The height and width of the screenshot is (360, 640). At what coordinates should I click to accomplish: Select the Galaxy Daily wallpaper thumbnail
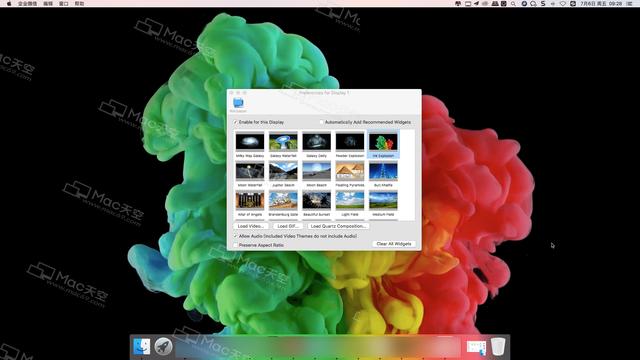(x=316, y=142)
